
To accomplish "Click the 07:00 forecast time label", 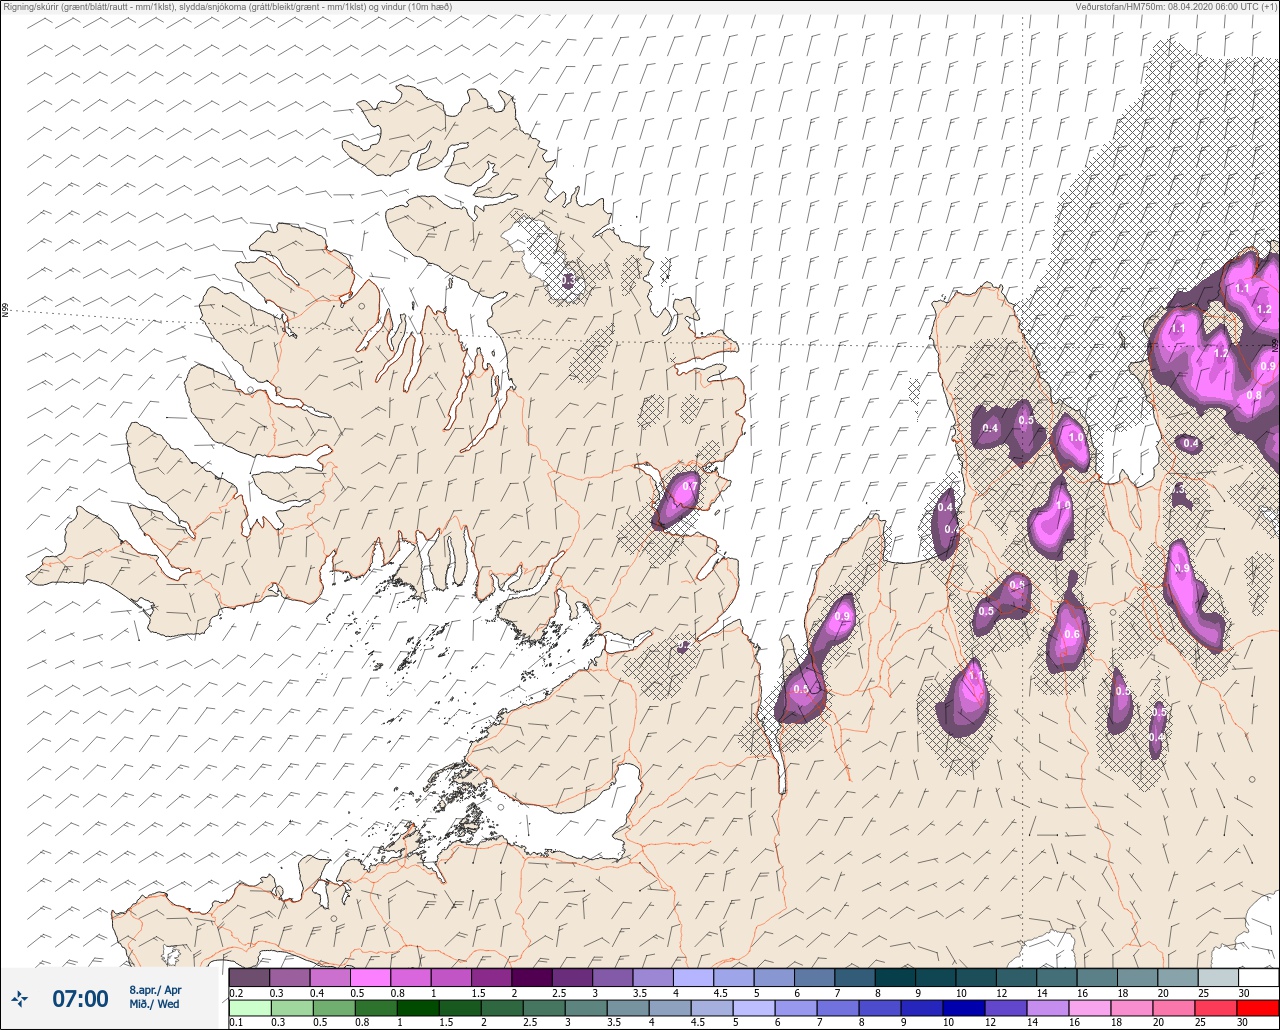I will 80,998.
